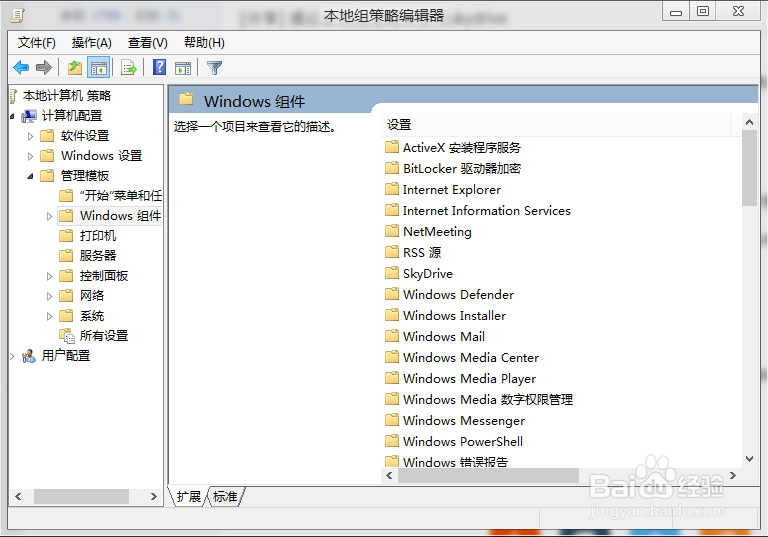The image size is (768, 537).
Task: Click the 服务器 folder icon in tree
Action: pos(66,256)
